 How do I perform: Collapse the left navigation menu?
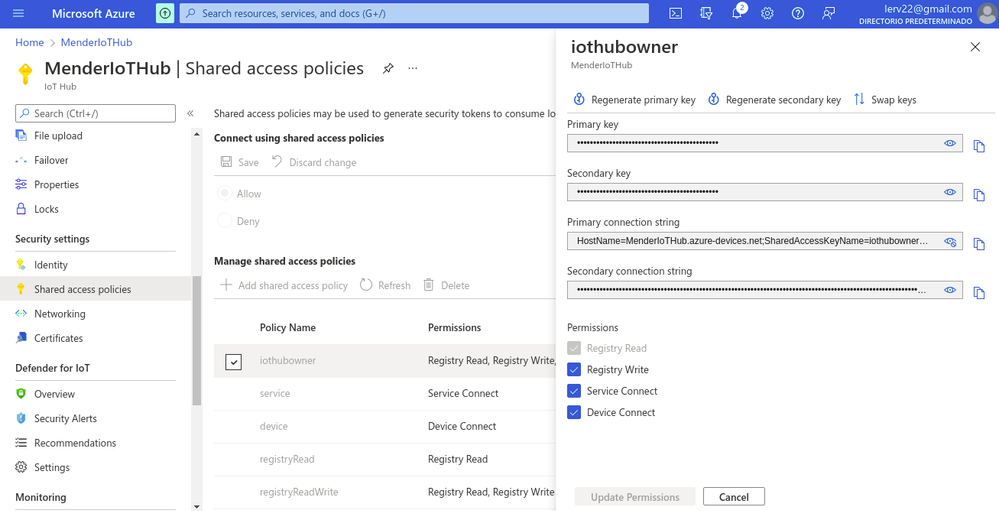pos(190,114)
